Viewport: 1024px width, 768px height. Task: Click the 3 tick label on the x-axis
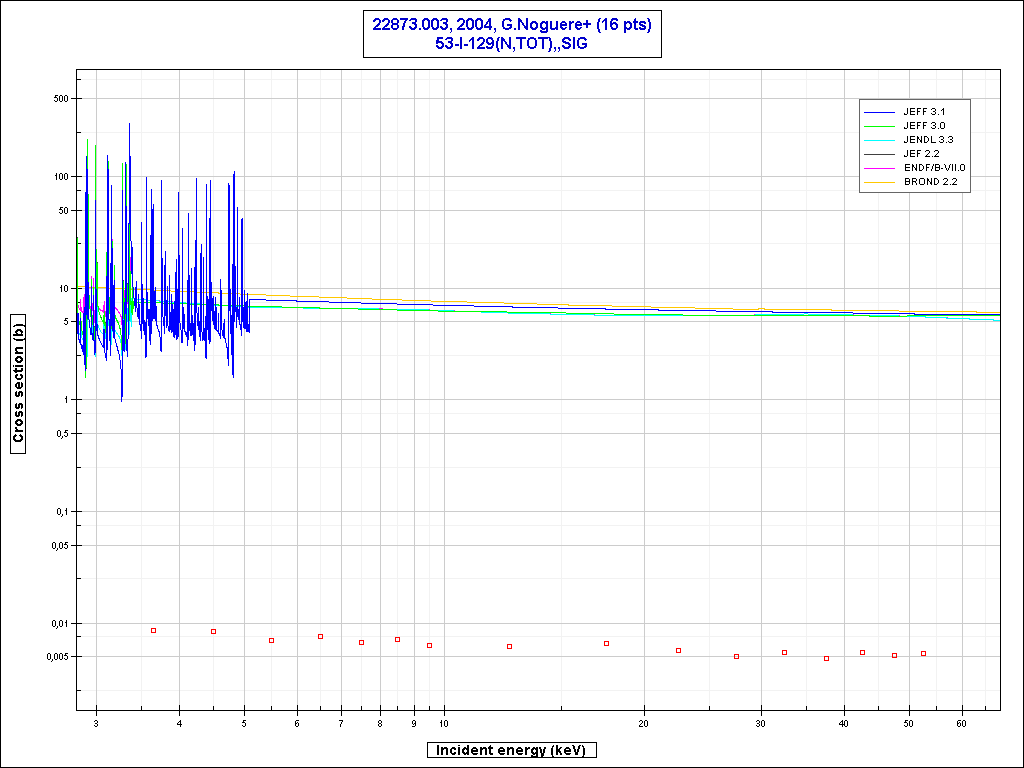click(96, 723)
